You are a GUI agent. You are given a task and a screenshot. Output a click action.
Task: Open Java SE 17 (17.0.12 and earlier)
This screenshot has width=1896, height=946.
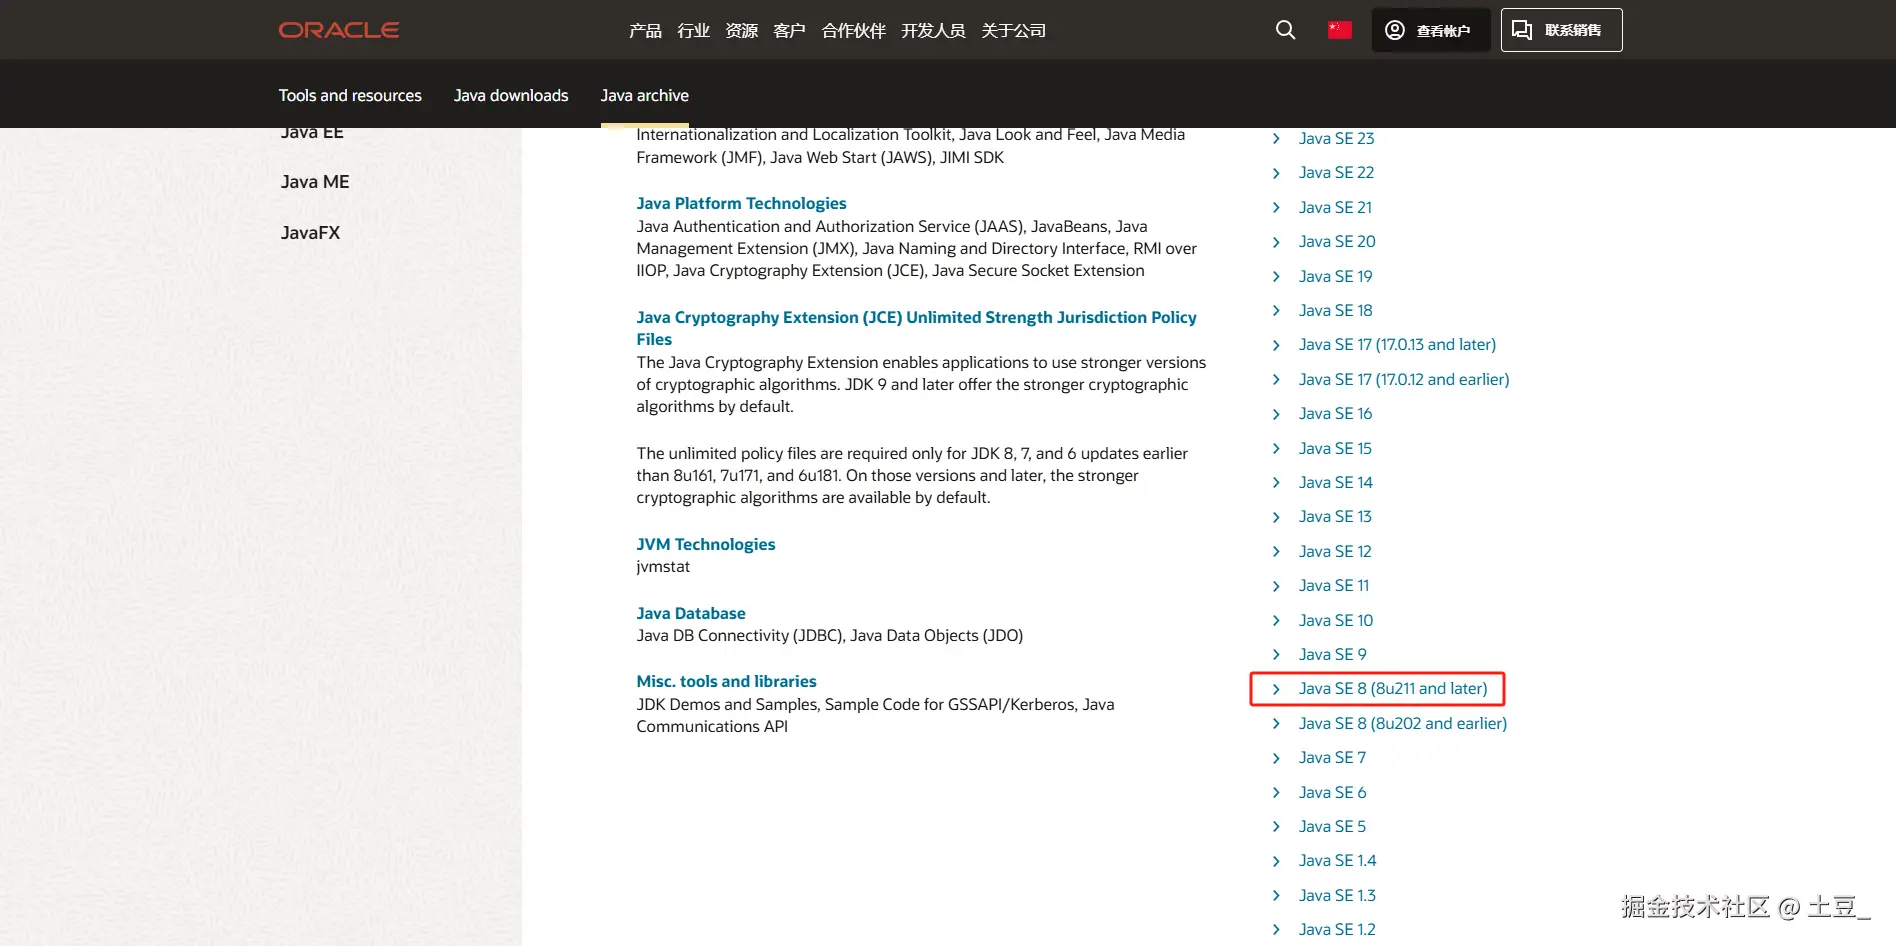click(x=1404, y=379)
